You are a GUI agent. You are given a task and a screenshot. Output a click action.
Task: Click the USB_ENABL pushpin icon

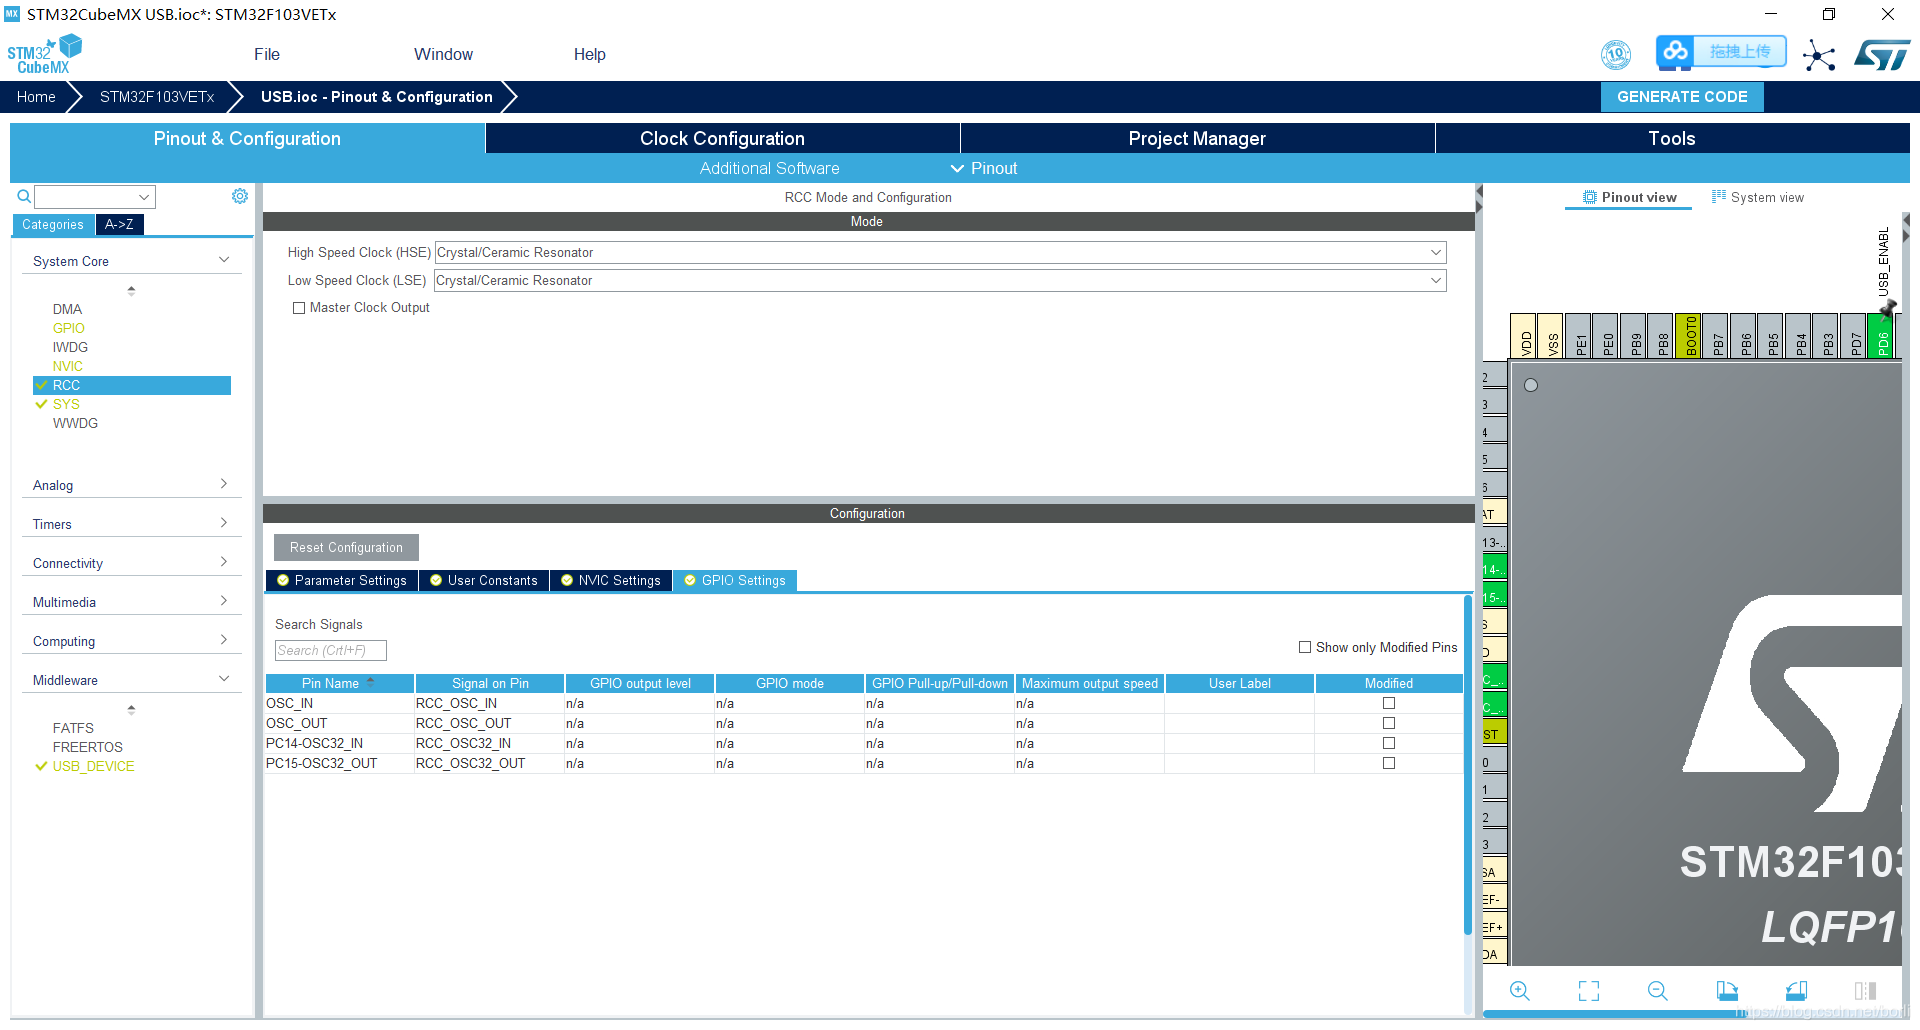[1888, 308]
